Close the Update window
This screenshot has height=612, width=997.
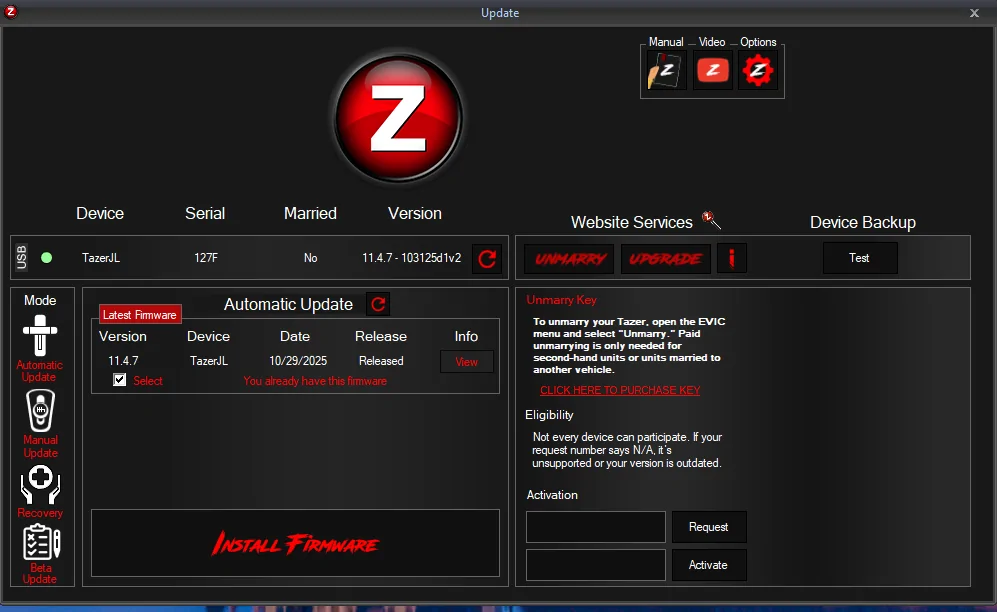coord(974,13)
